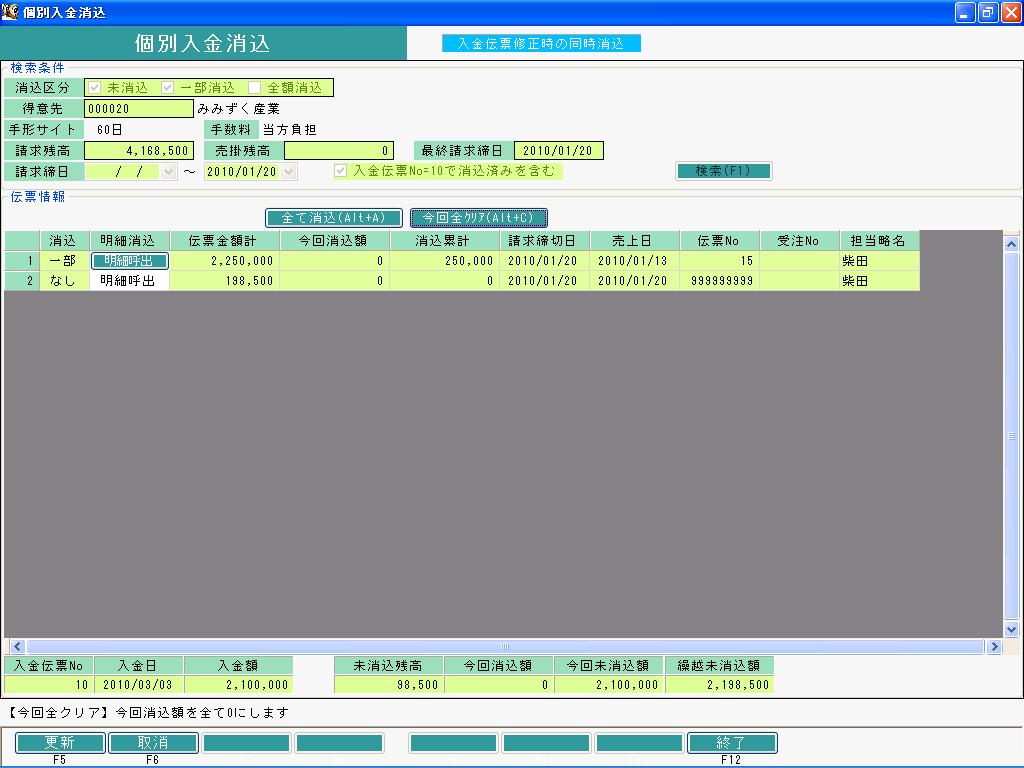Image resolution: width=1024 pixels, height=768 pixels.
Task: Open the 2010/01/20 end date dropdown
Action: click(289, 172)
